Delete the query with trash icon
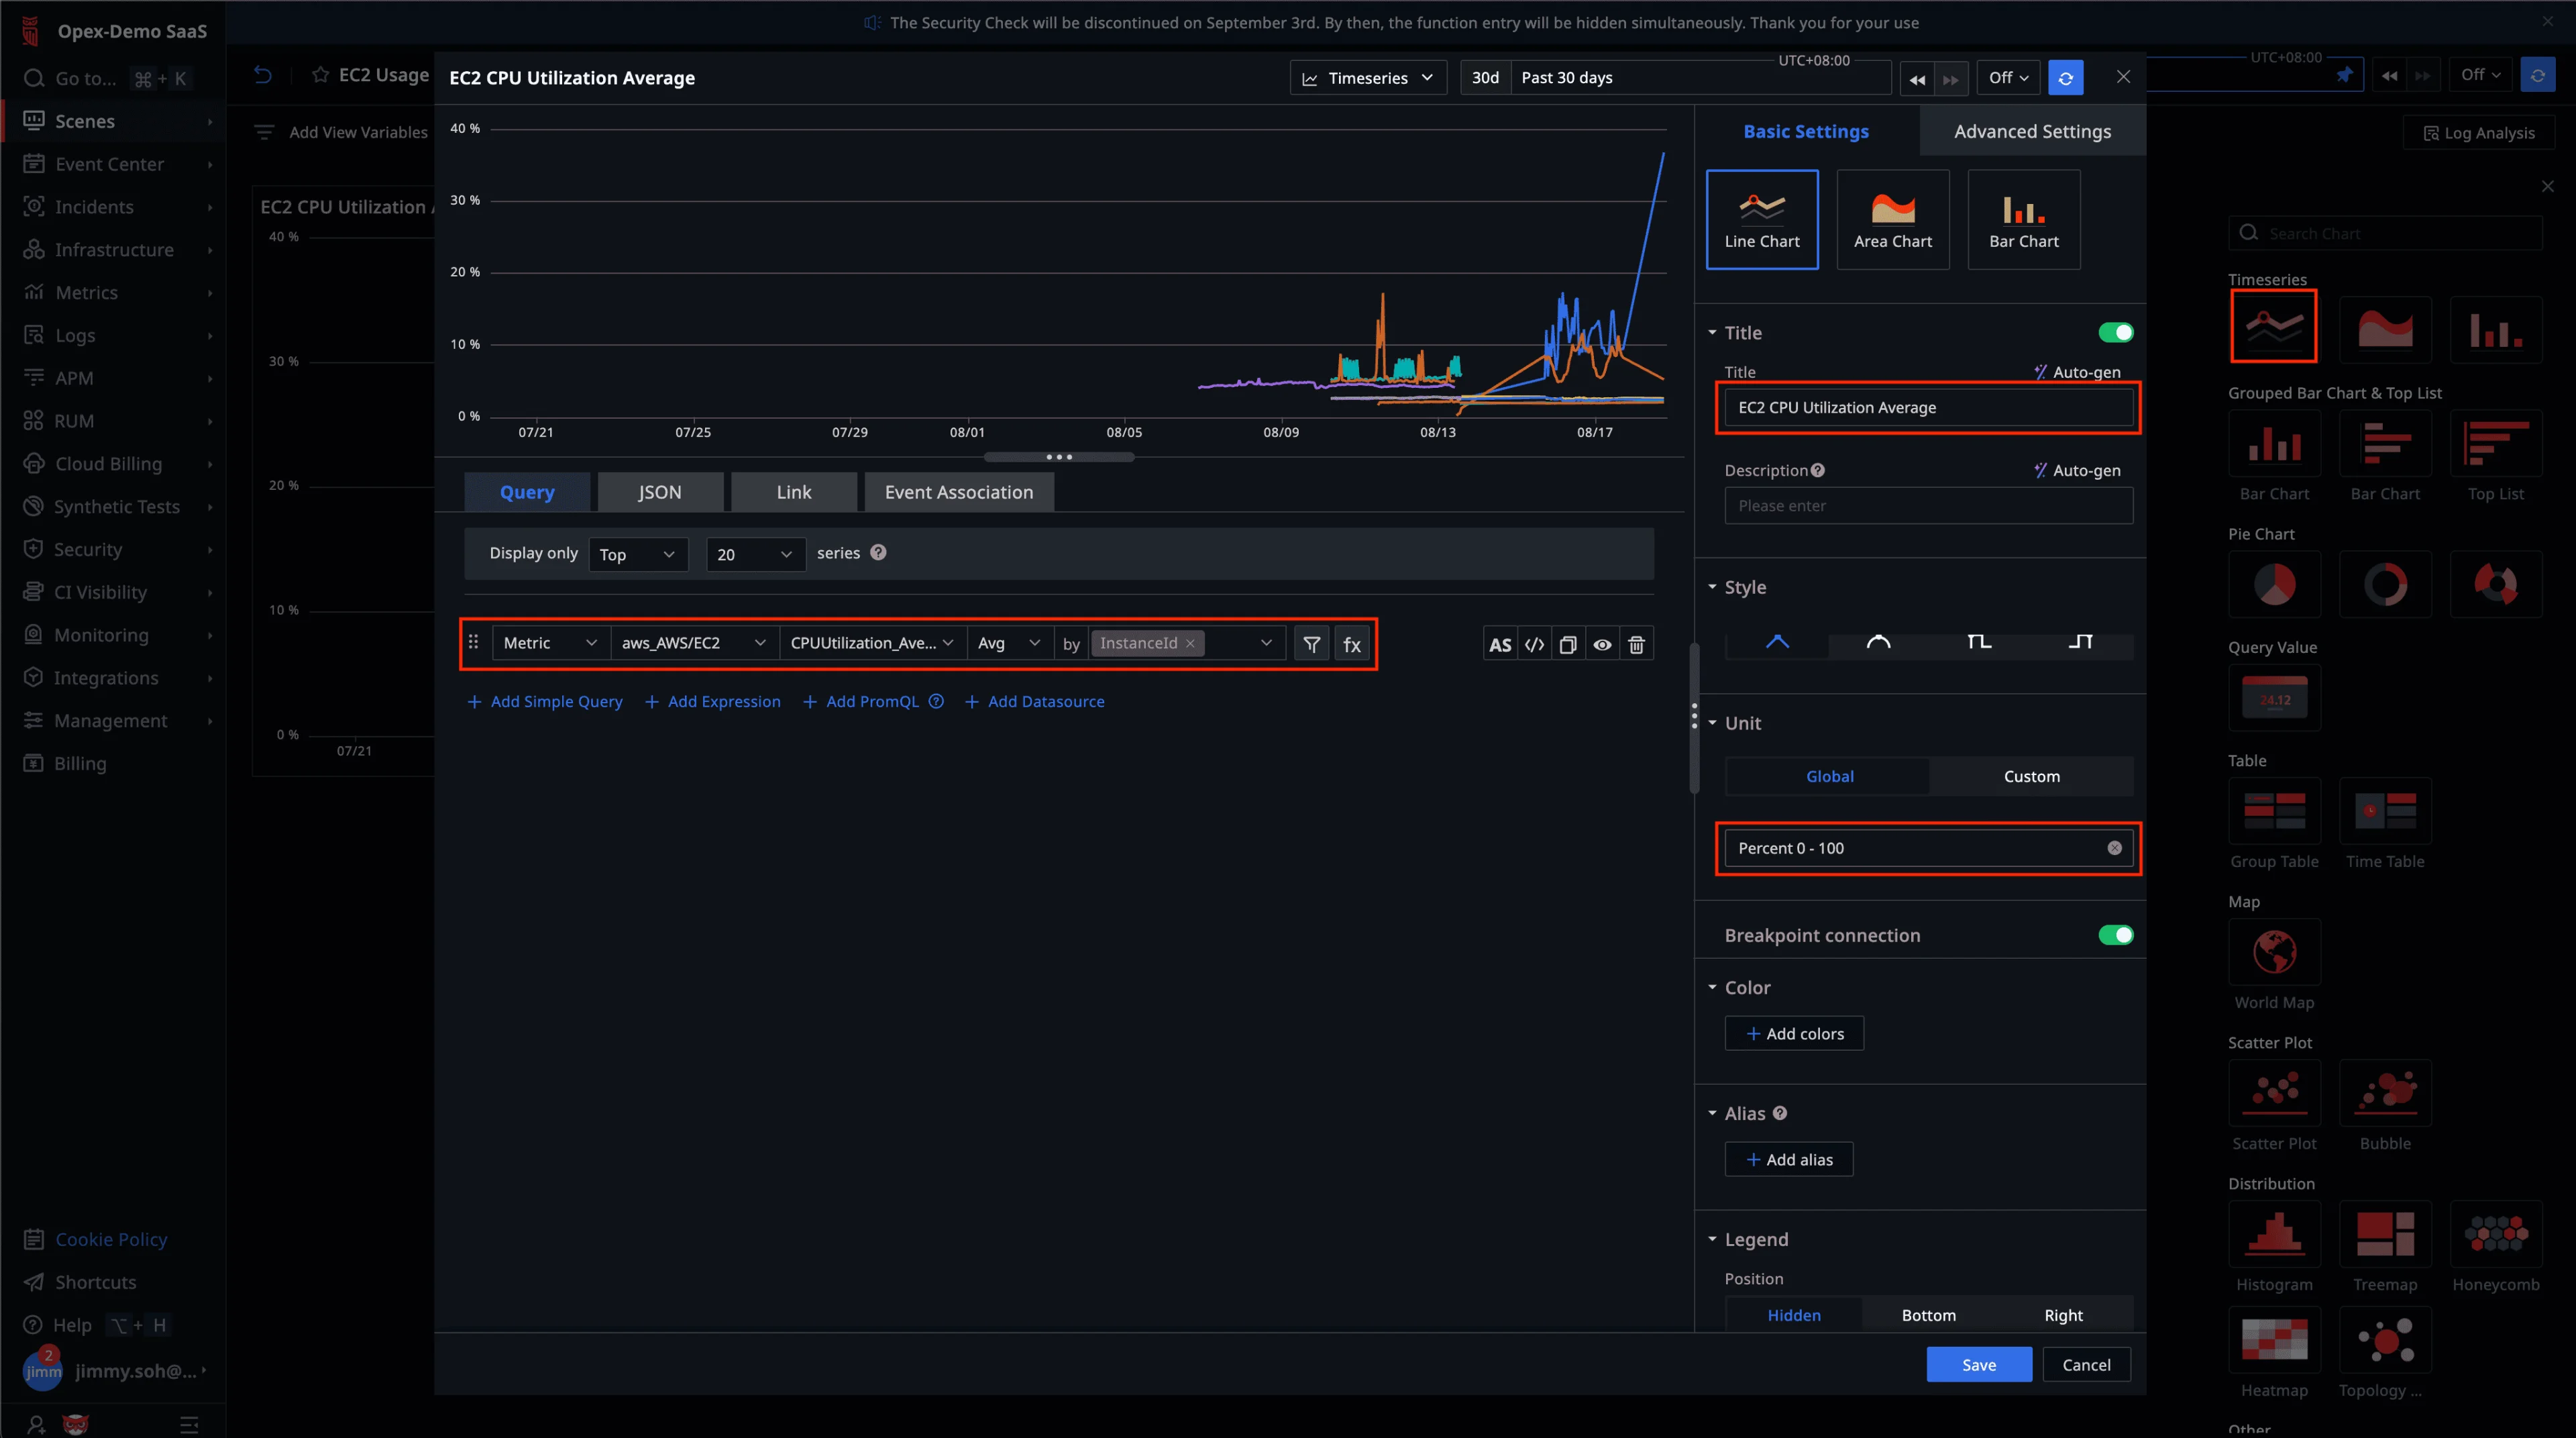This screenshot has width=2576, height=1438. (x=1636, y=644)
